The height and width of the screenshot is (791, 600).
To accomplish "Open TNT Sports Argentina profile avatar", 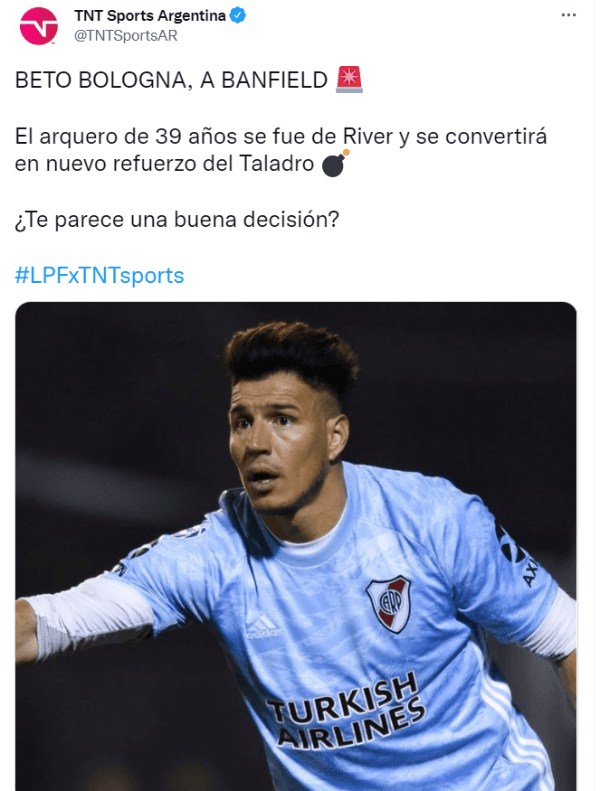I will point(39,26).
